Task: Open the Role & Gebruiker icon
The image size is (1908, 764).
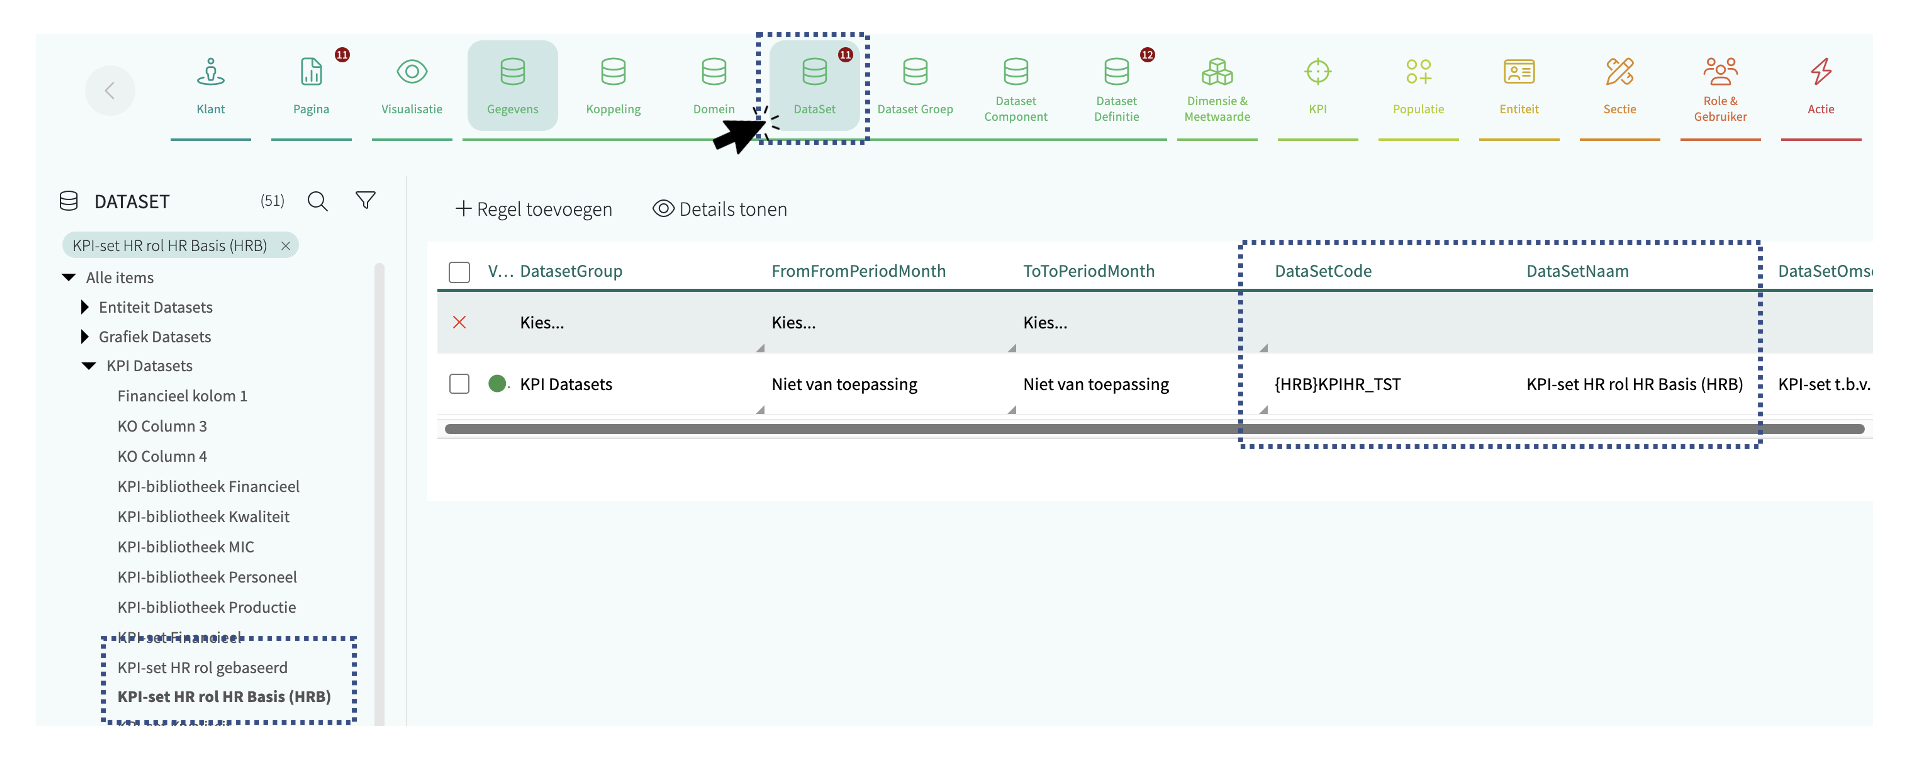Action: click(x=1720, y=72)
